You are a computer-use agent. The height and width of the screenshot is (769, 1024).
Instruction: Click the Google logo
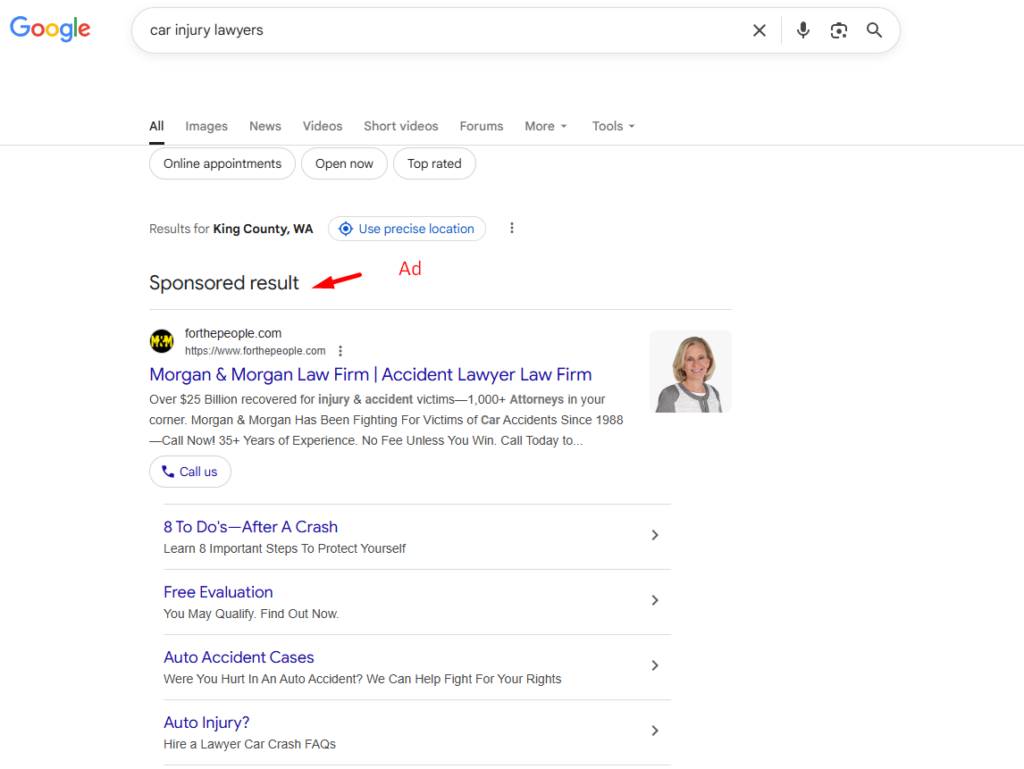click(49, 29)
